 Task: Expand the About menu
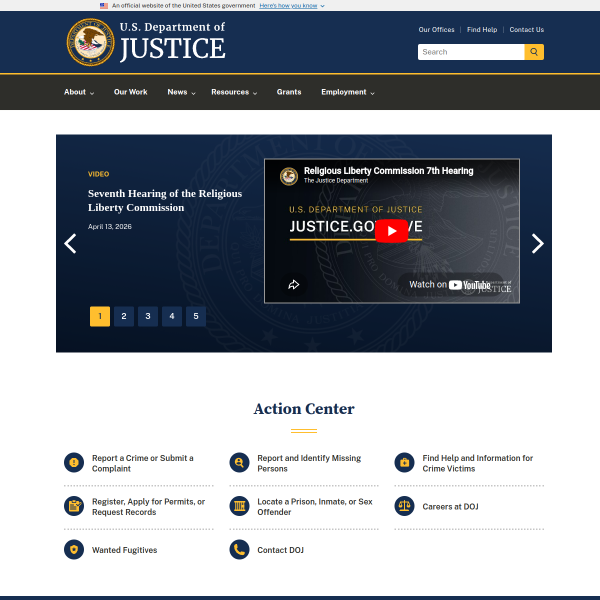click(79, 92)
